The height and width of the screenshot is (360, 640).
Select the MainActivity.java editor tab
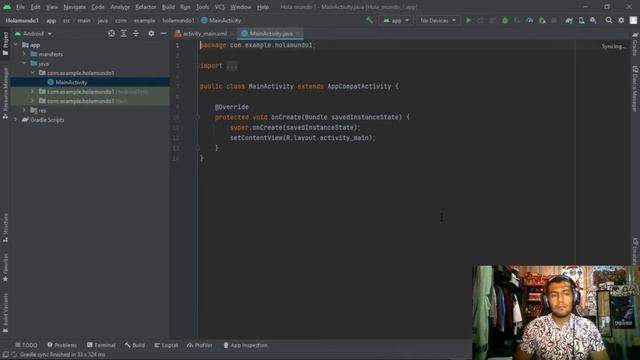tap(271, 34)
